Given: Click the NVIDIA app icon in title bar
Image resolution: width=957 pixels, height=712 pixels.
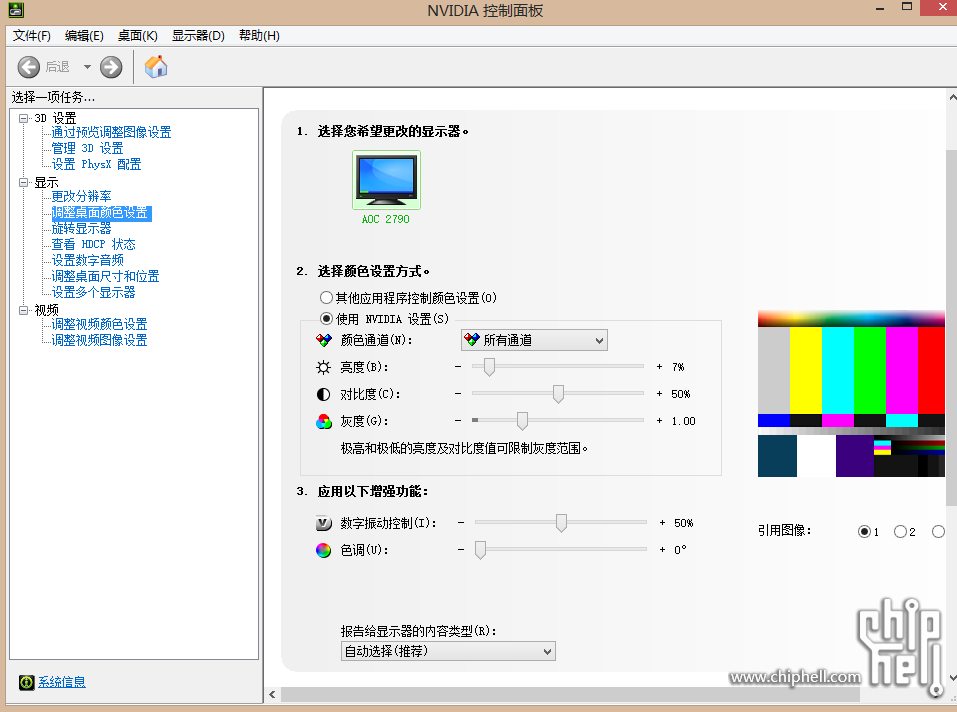Looking at the screenshot, I should 15,10.
